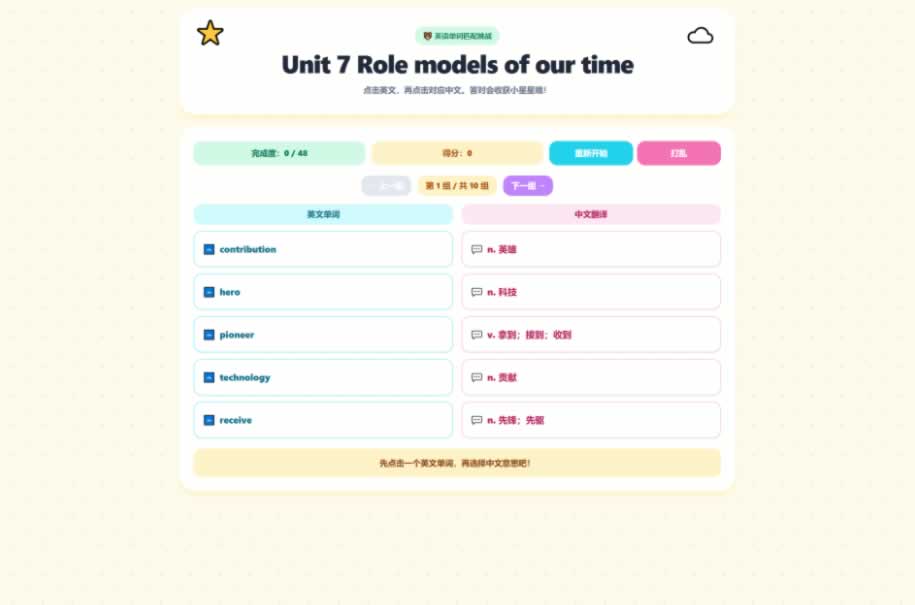Viewport: 915px width, 605px height.
Task: Choose the translation v. 拿到；接到；收到
Action: click(591, 334)
